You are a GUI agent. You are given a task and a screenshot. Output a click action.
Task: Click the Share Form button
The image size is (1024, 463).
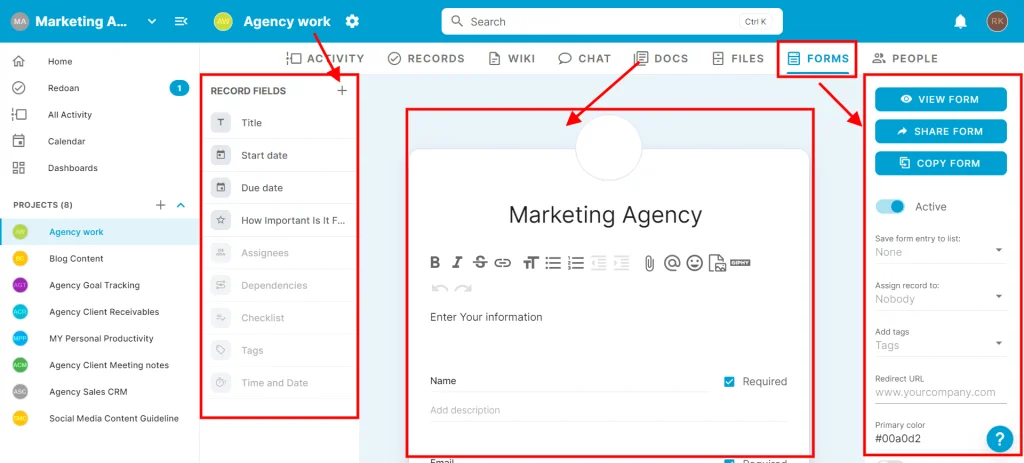[940, 131]
